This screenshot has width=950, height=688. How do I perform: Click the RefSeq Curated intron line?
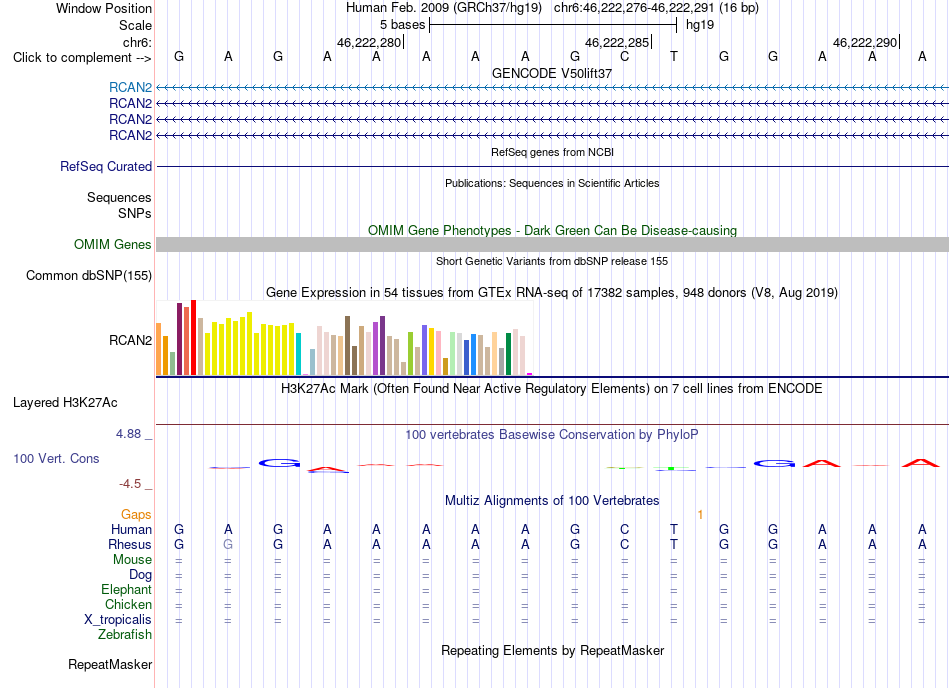coord(552,166)
